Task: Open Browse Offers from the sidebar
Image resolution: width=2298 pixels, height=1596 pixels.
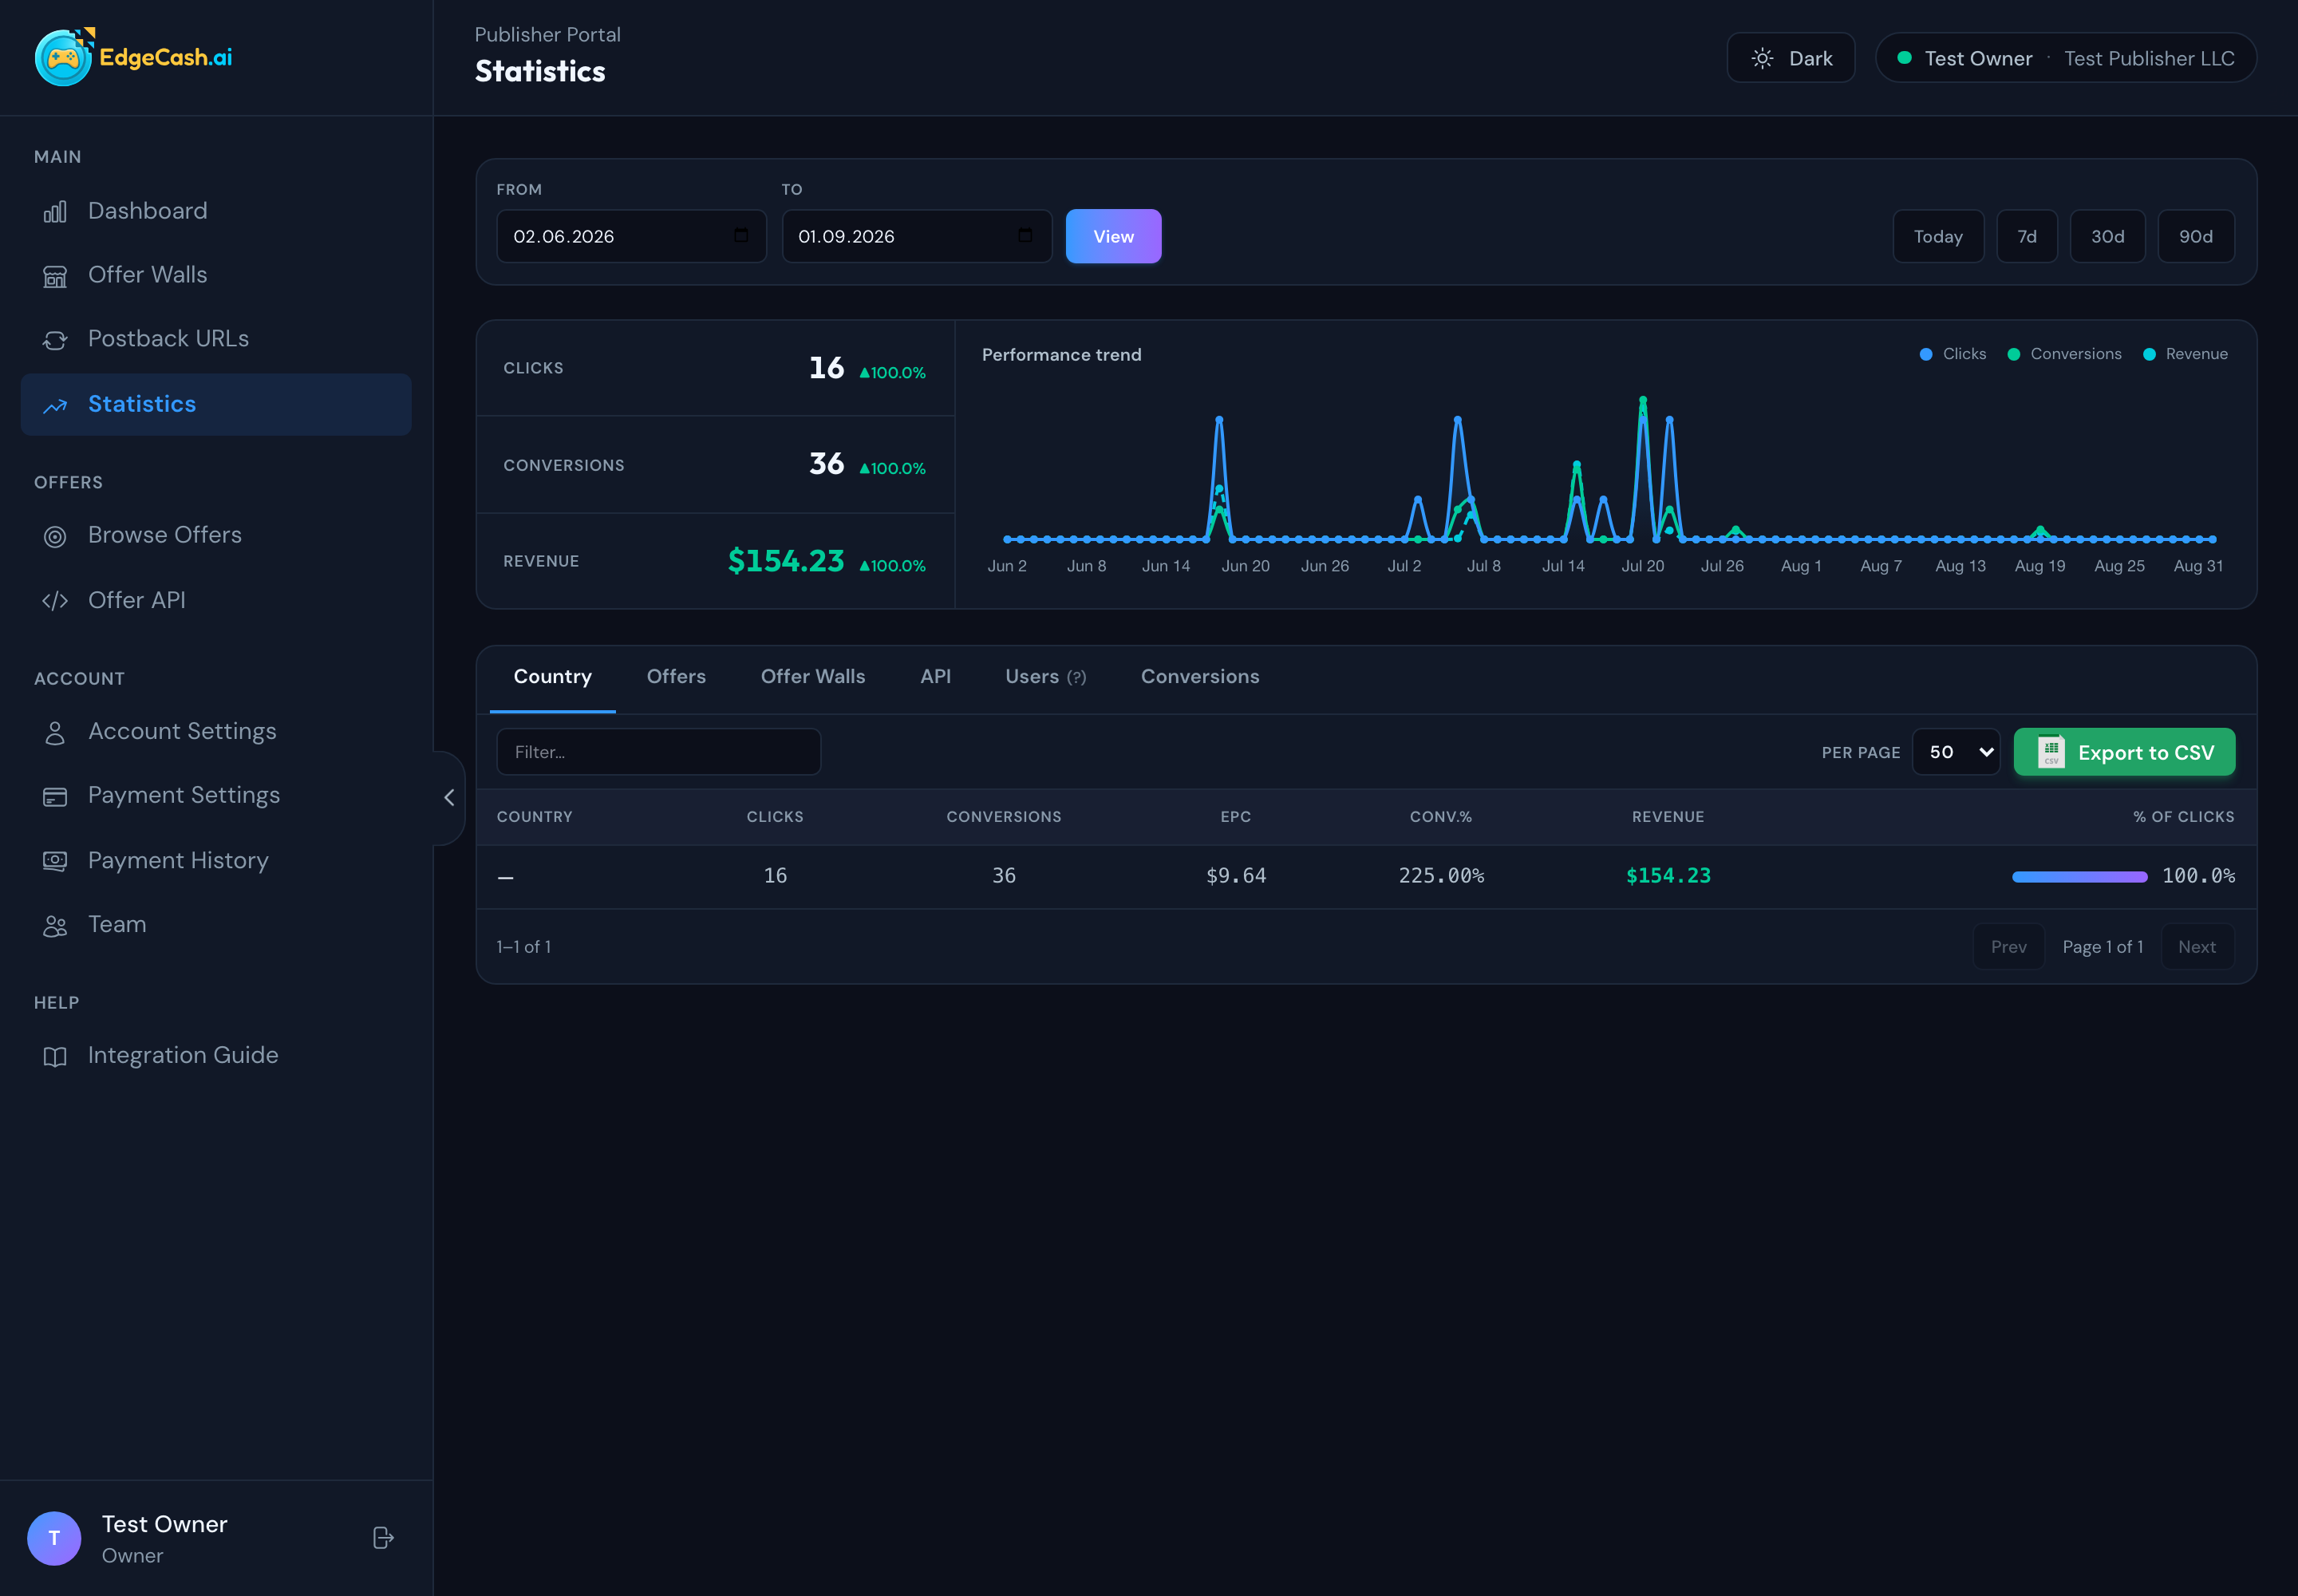Action: [216, 536]
